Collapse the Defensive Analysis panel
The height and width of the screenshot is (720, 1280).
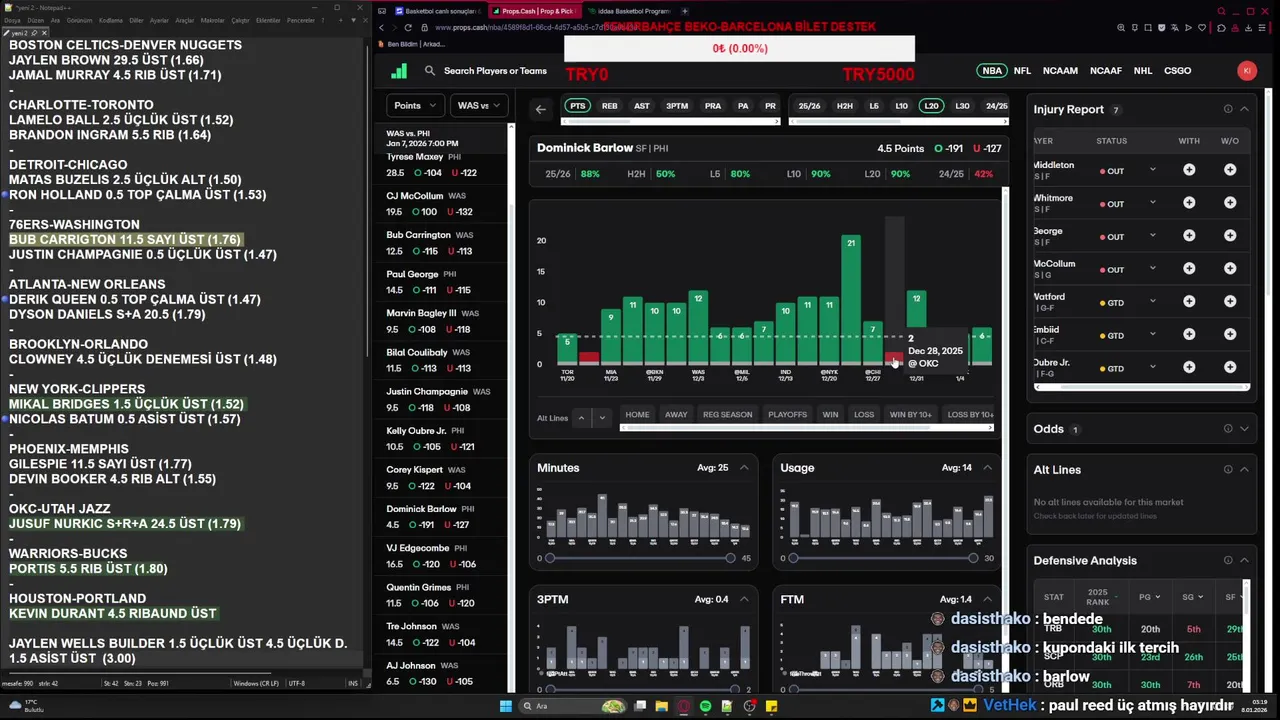pyautogui.click(x=1244, y=561)
